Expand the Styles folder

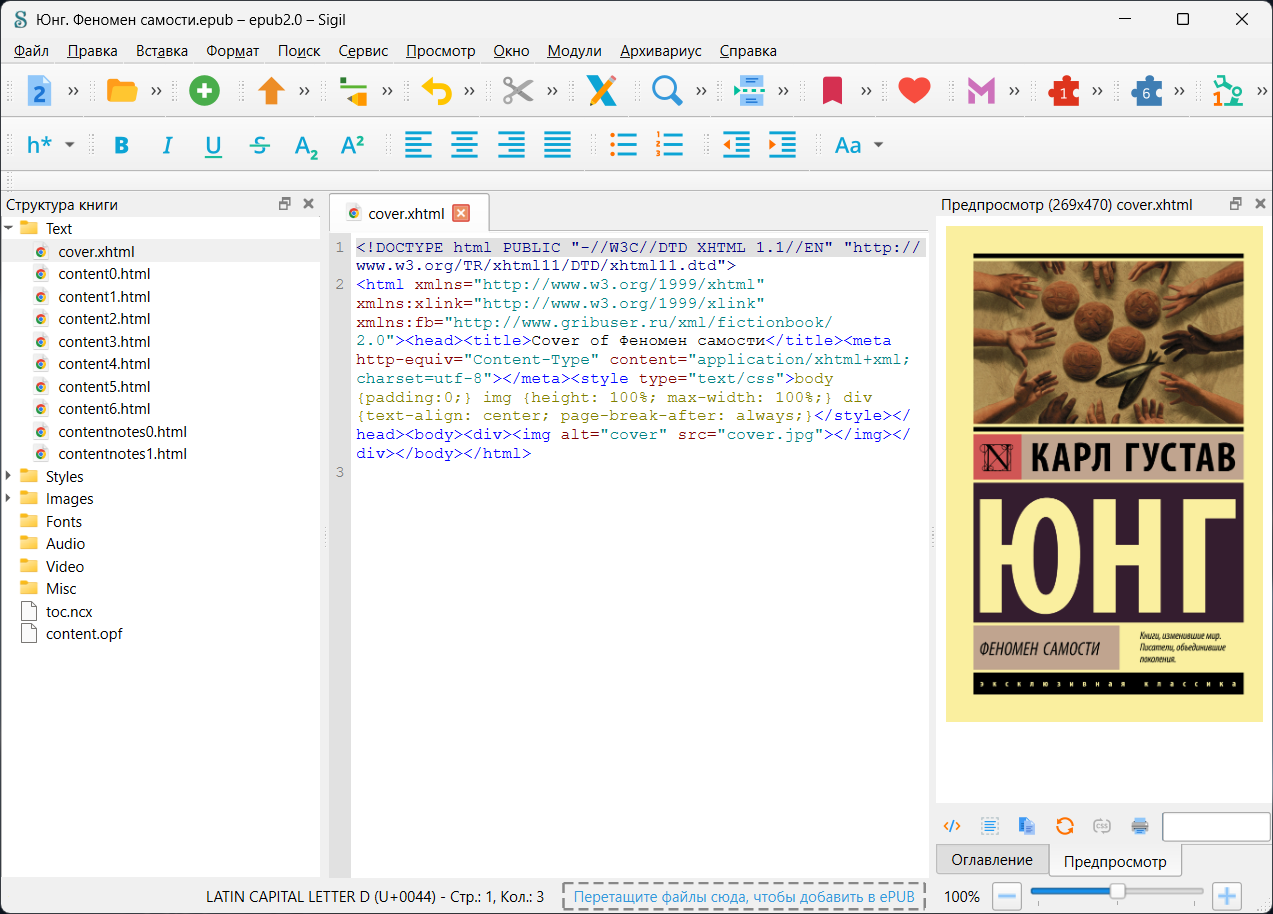[x=8, y=476]
